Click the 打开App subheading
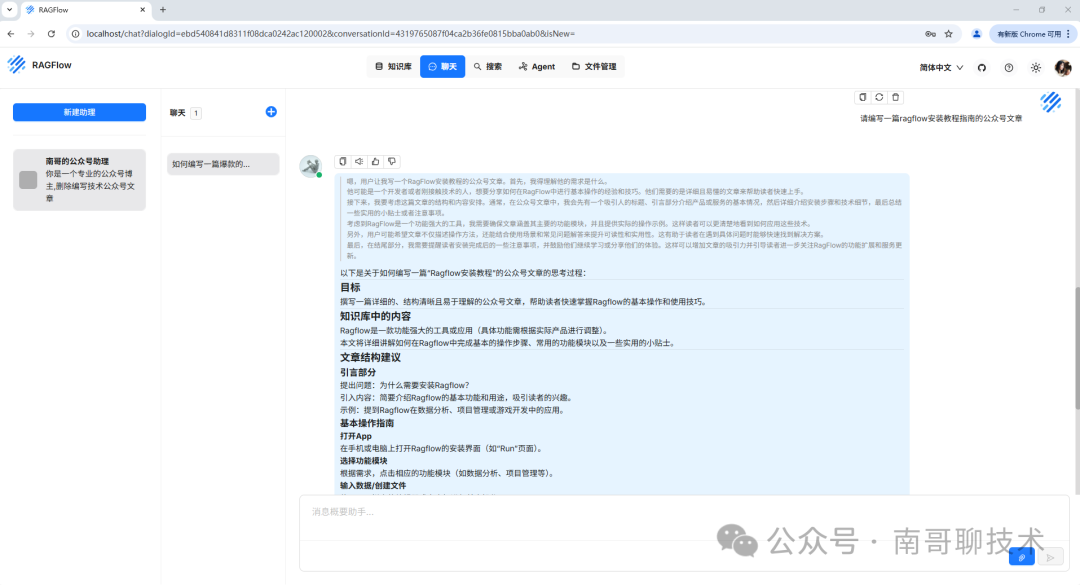The height and width of the screenshot is (585, 1080). [355, 436]
